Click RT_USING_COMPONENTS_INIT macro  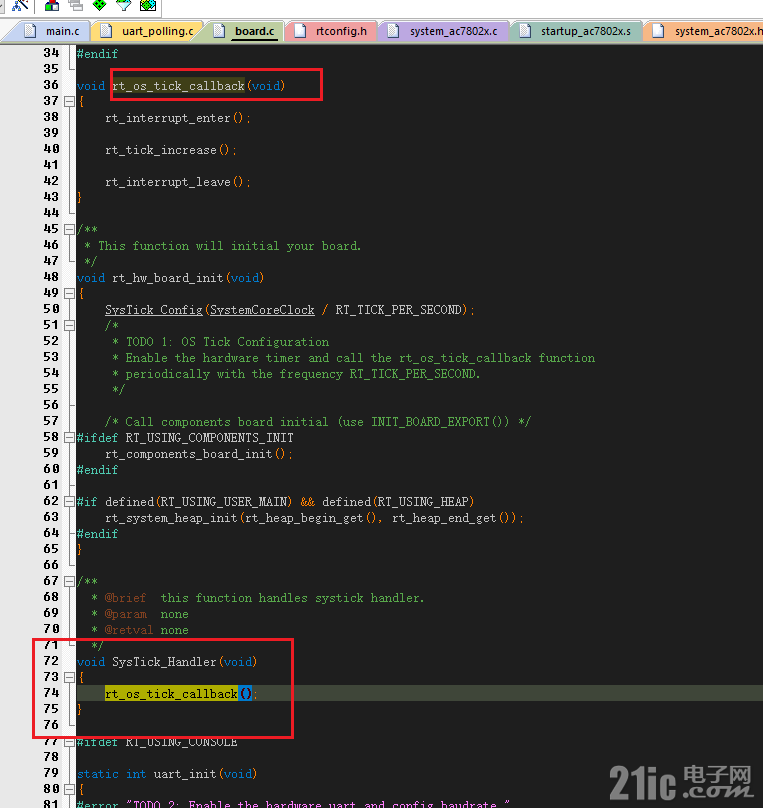[209, 437]
